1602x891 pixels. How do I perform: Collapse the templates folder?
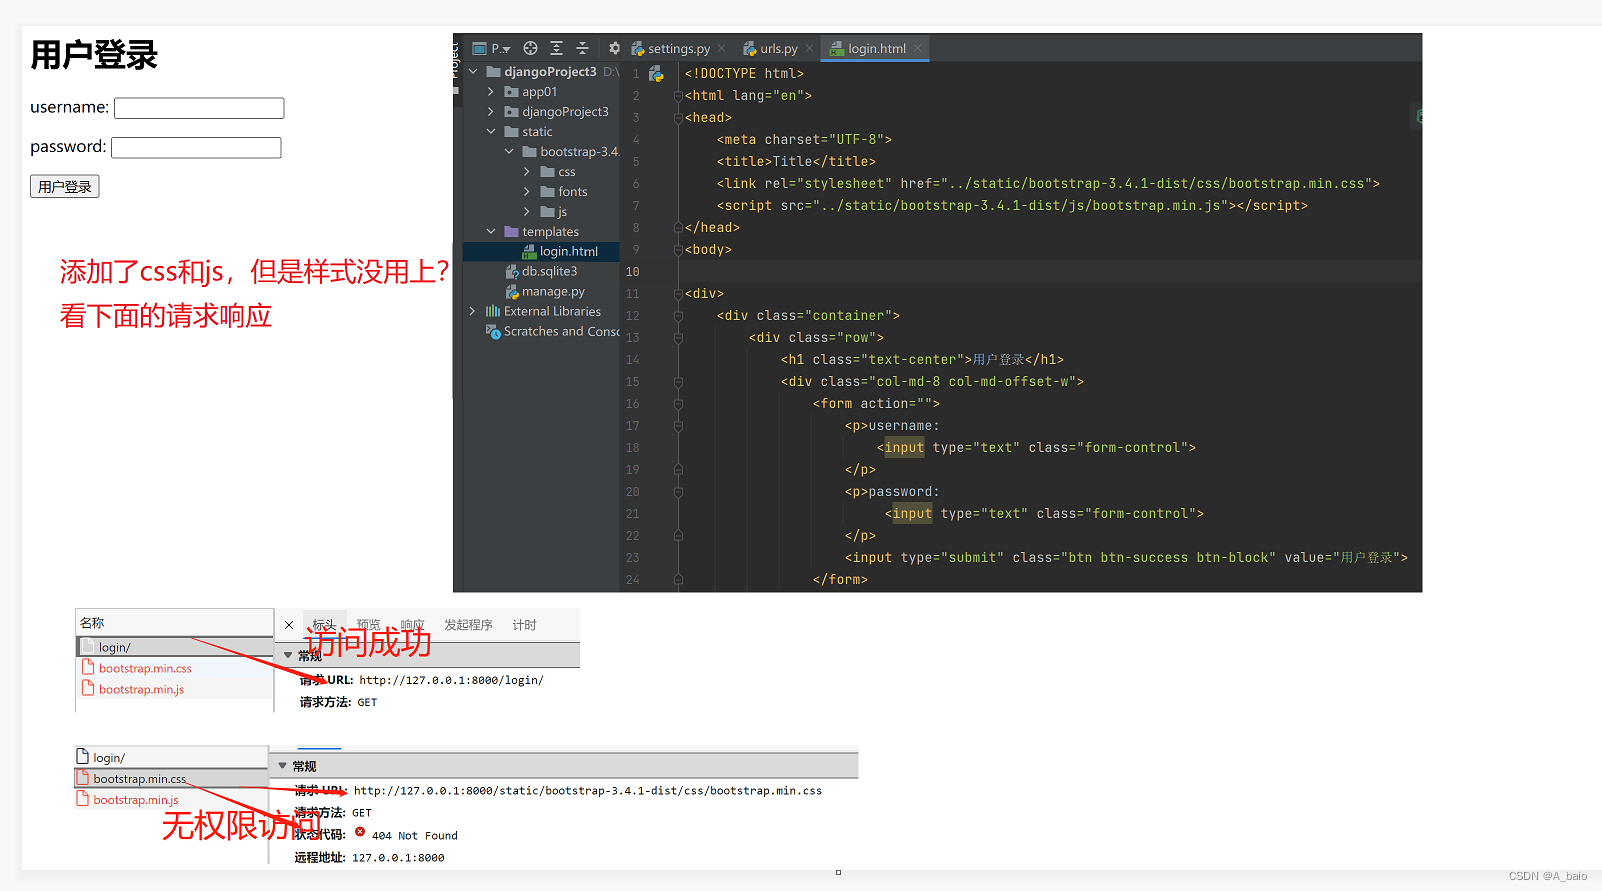(x=491, y=231)
